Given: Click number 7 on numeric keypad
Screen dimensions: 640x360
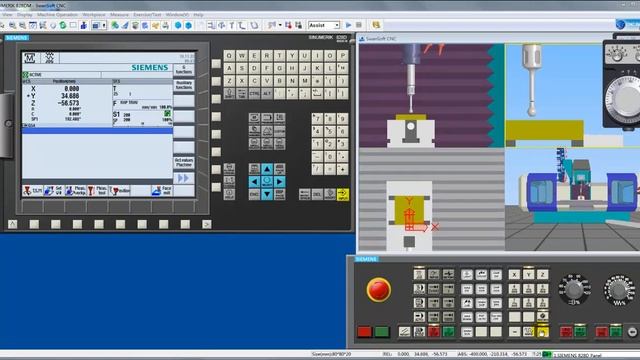Looking at the screenshot, I should pos(317,119).
